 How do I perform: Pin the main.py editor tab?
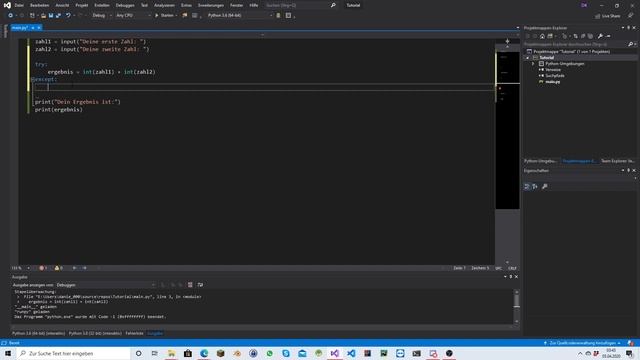pyautogui.click(x=33, y=28)
